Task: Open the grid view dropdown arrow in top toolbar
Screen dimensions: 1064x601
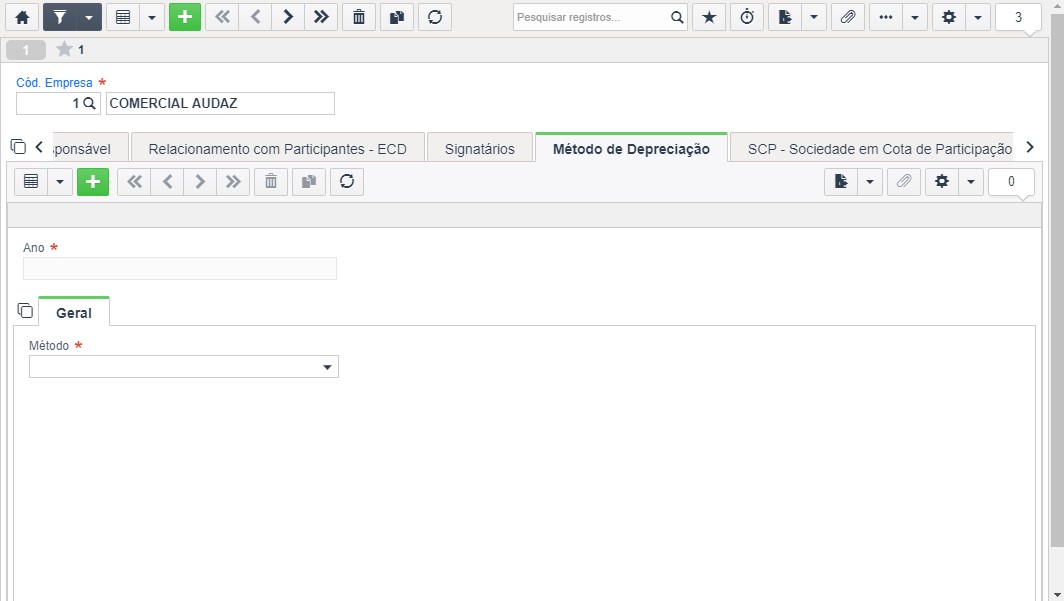Action: pos(152,18)
